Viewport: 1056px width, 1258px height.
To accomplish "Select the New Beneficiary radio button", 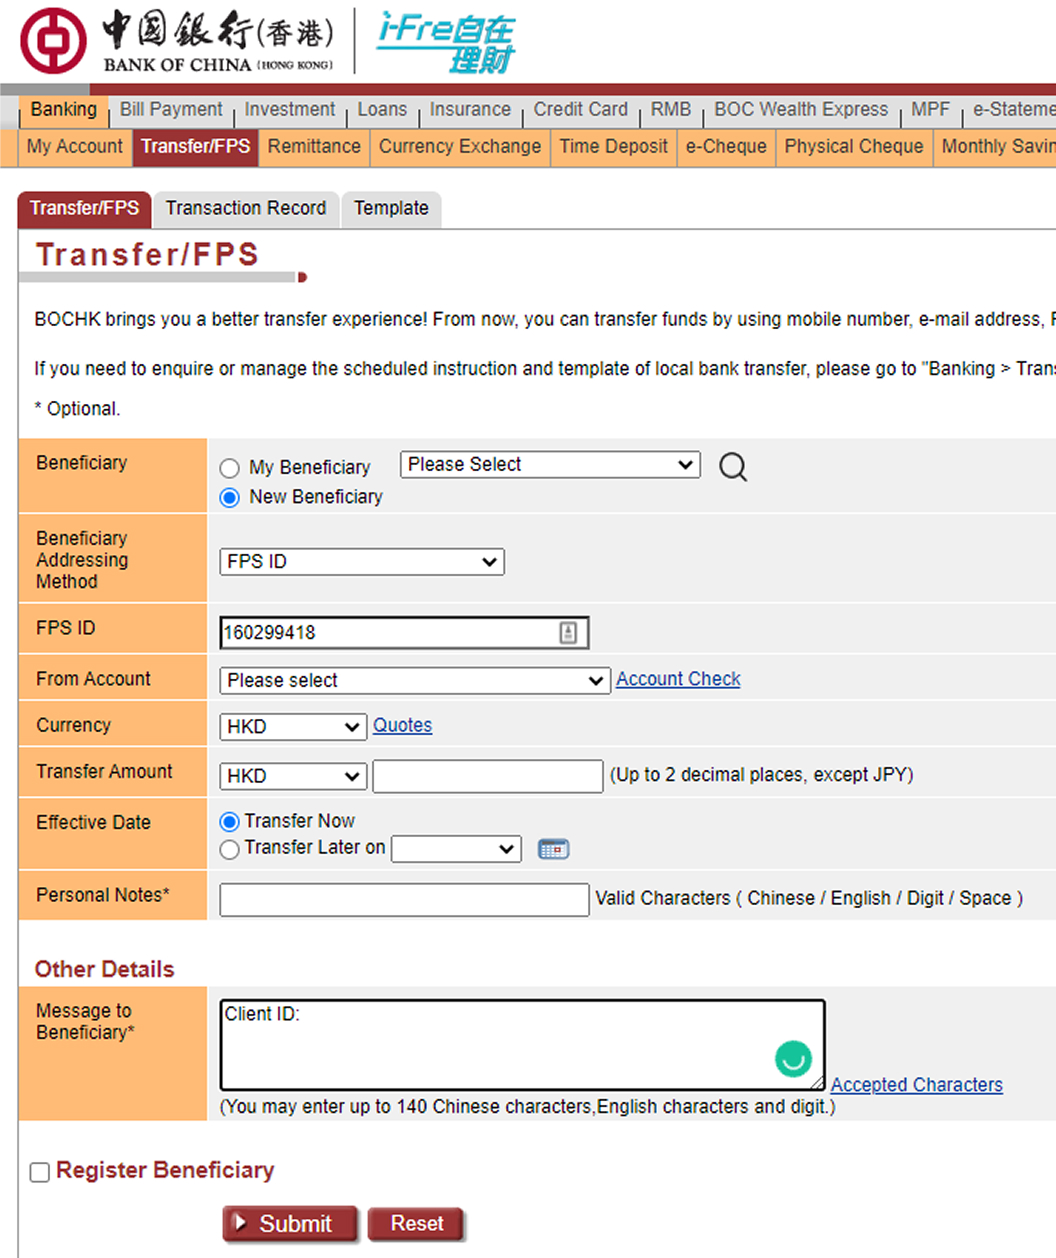I will coord(230,497).
